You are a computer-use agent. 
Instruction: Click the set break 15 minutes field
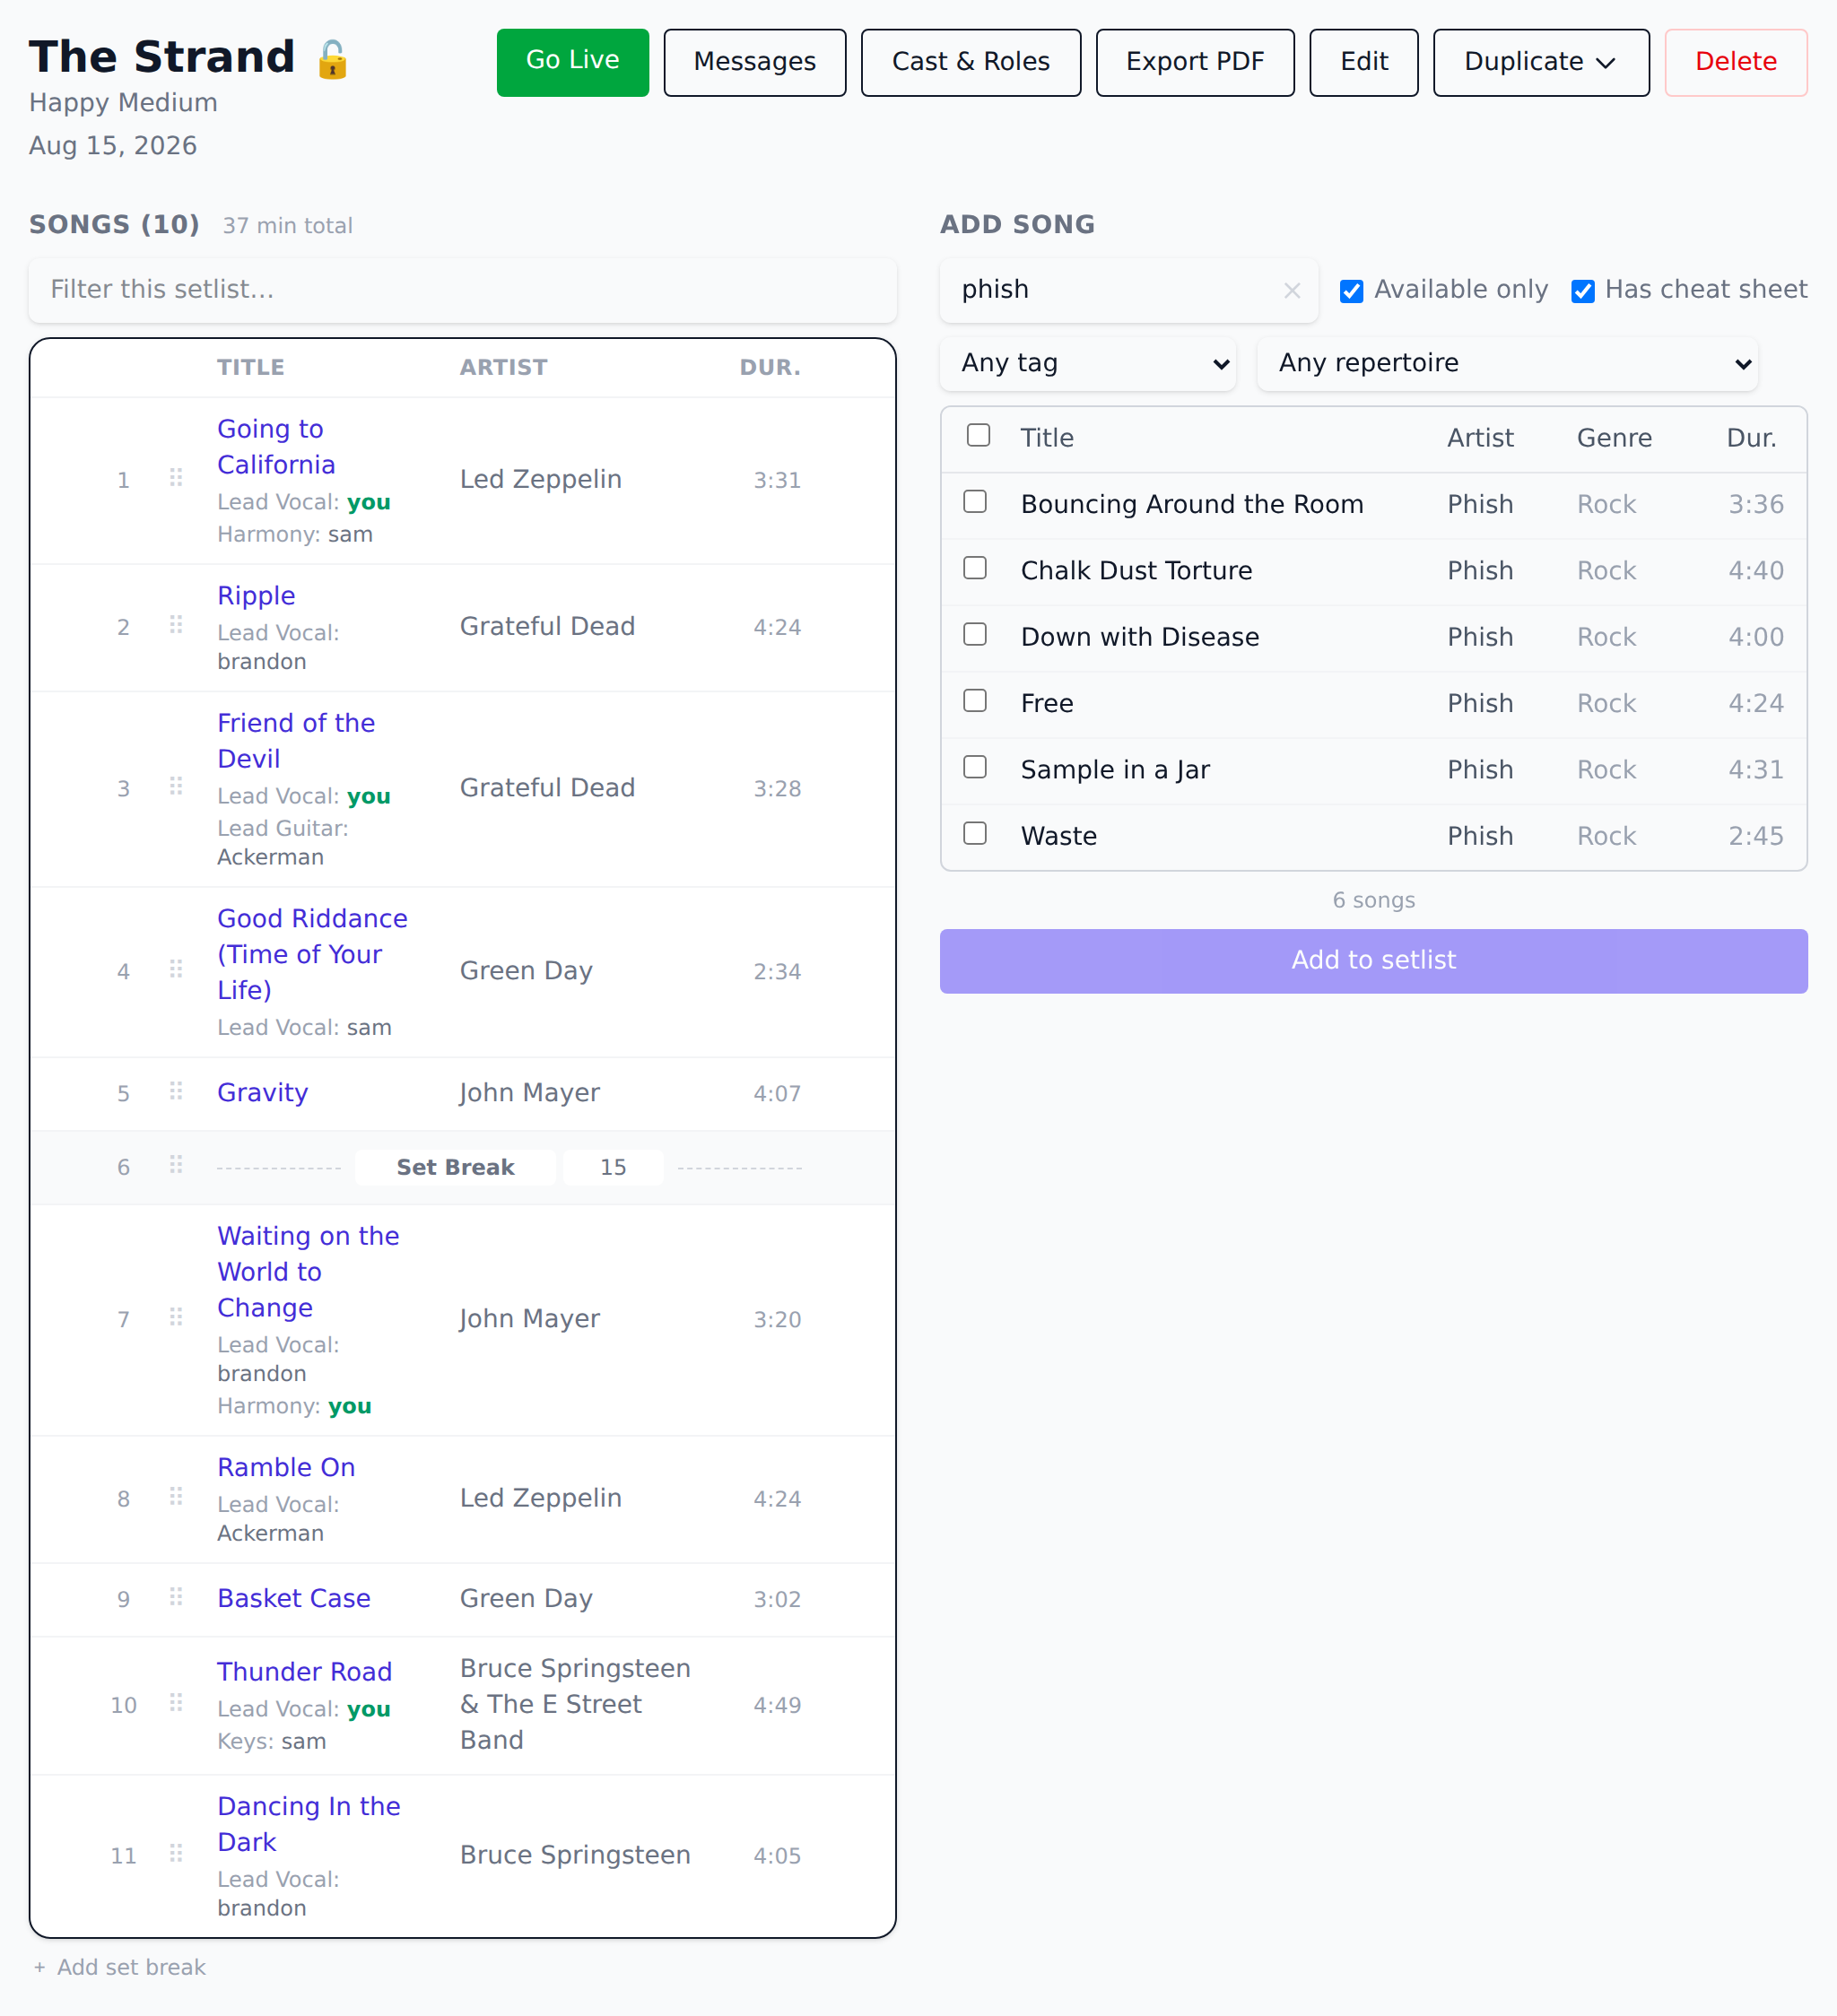pos(613,1168)
